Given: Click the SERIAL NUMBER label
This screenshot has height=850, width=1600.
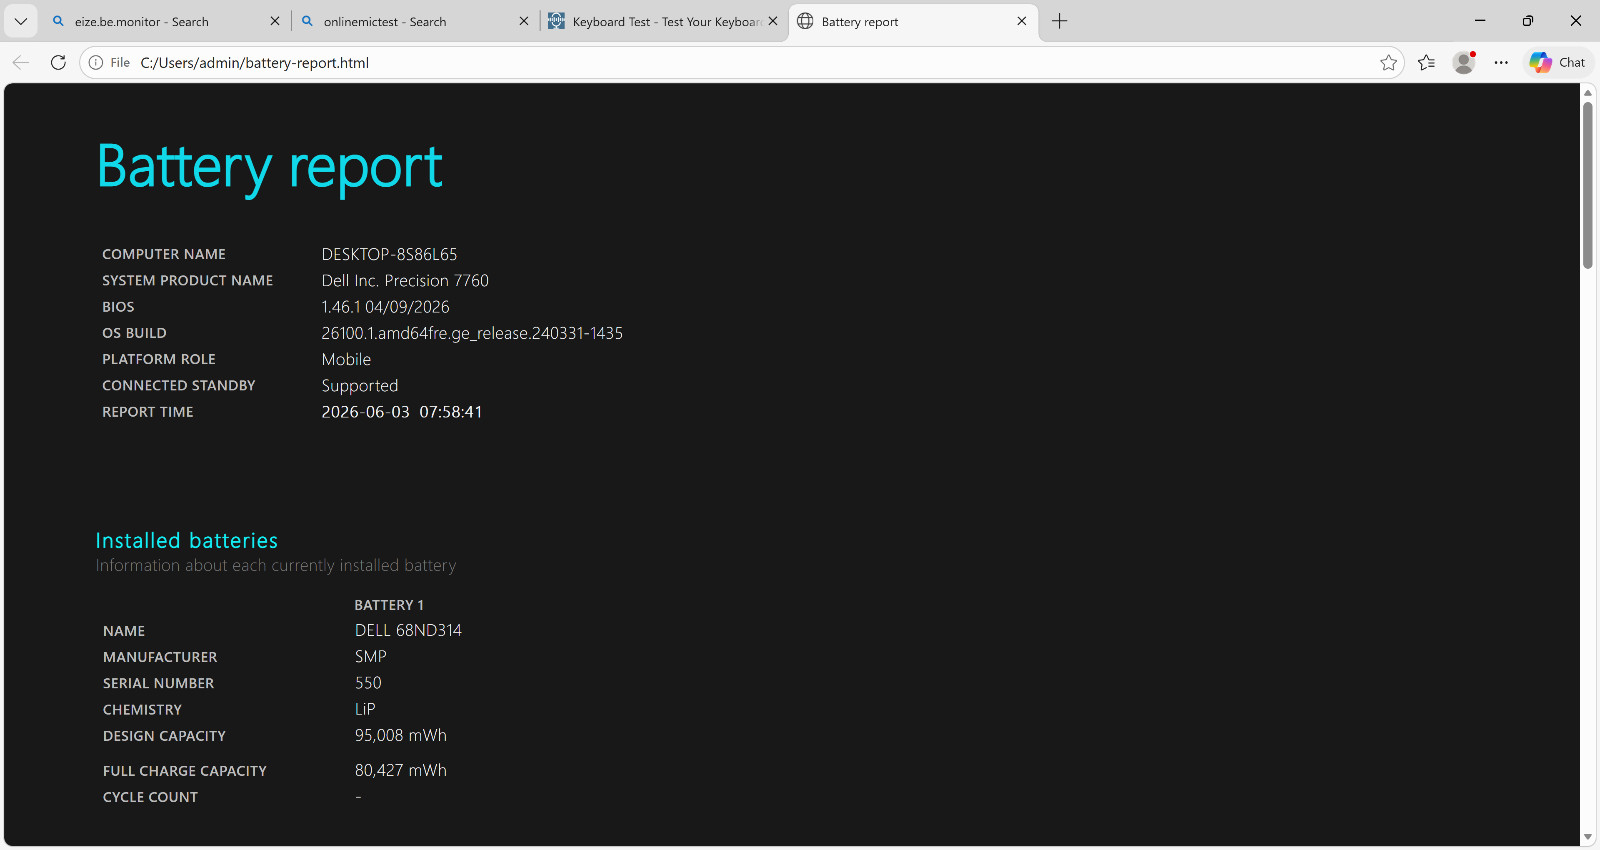Looking at the screenshot, I should (158, 683).
